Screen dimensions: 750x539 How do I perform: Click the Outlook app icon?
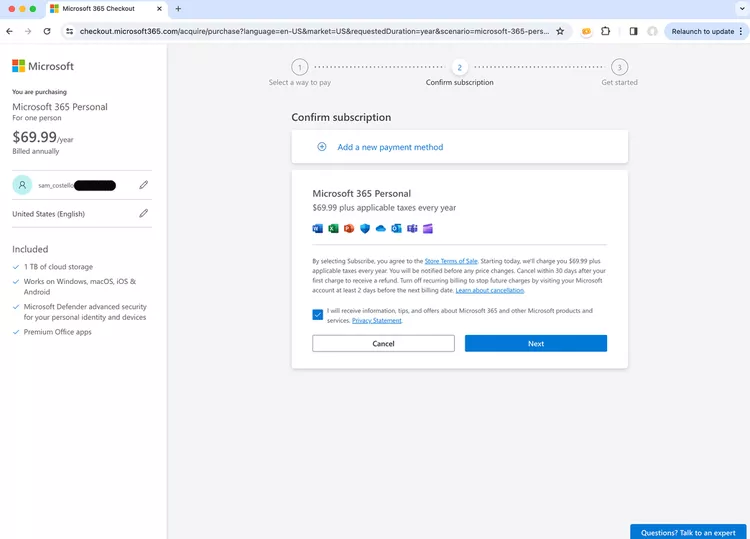tap(397, 229)
